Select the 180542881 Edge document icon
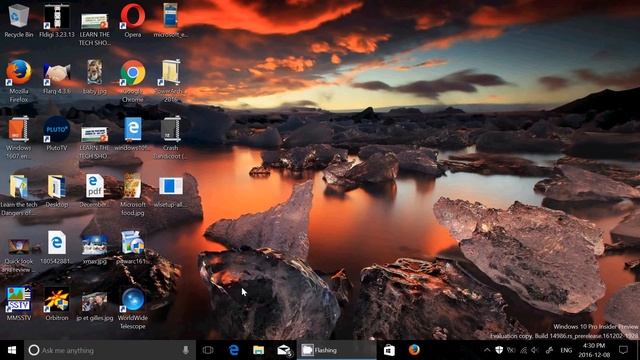 57,248
